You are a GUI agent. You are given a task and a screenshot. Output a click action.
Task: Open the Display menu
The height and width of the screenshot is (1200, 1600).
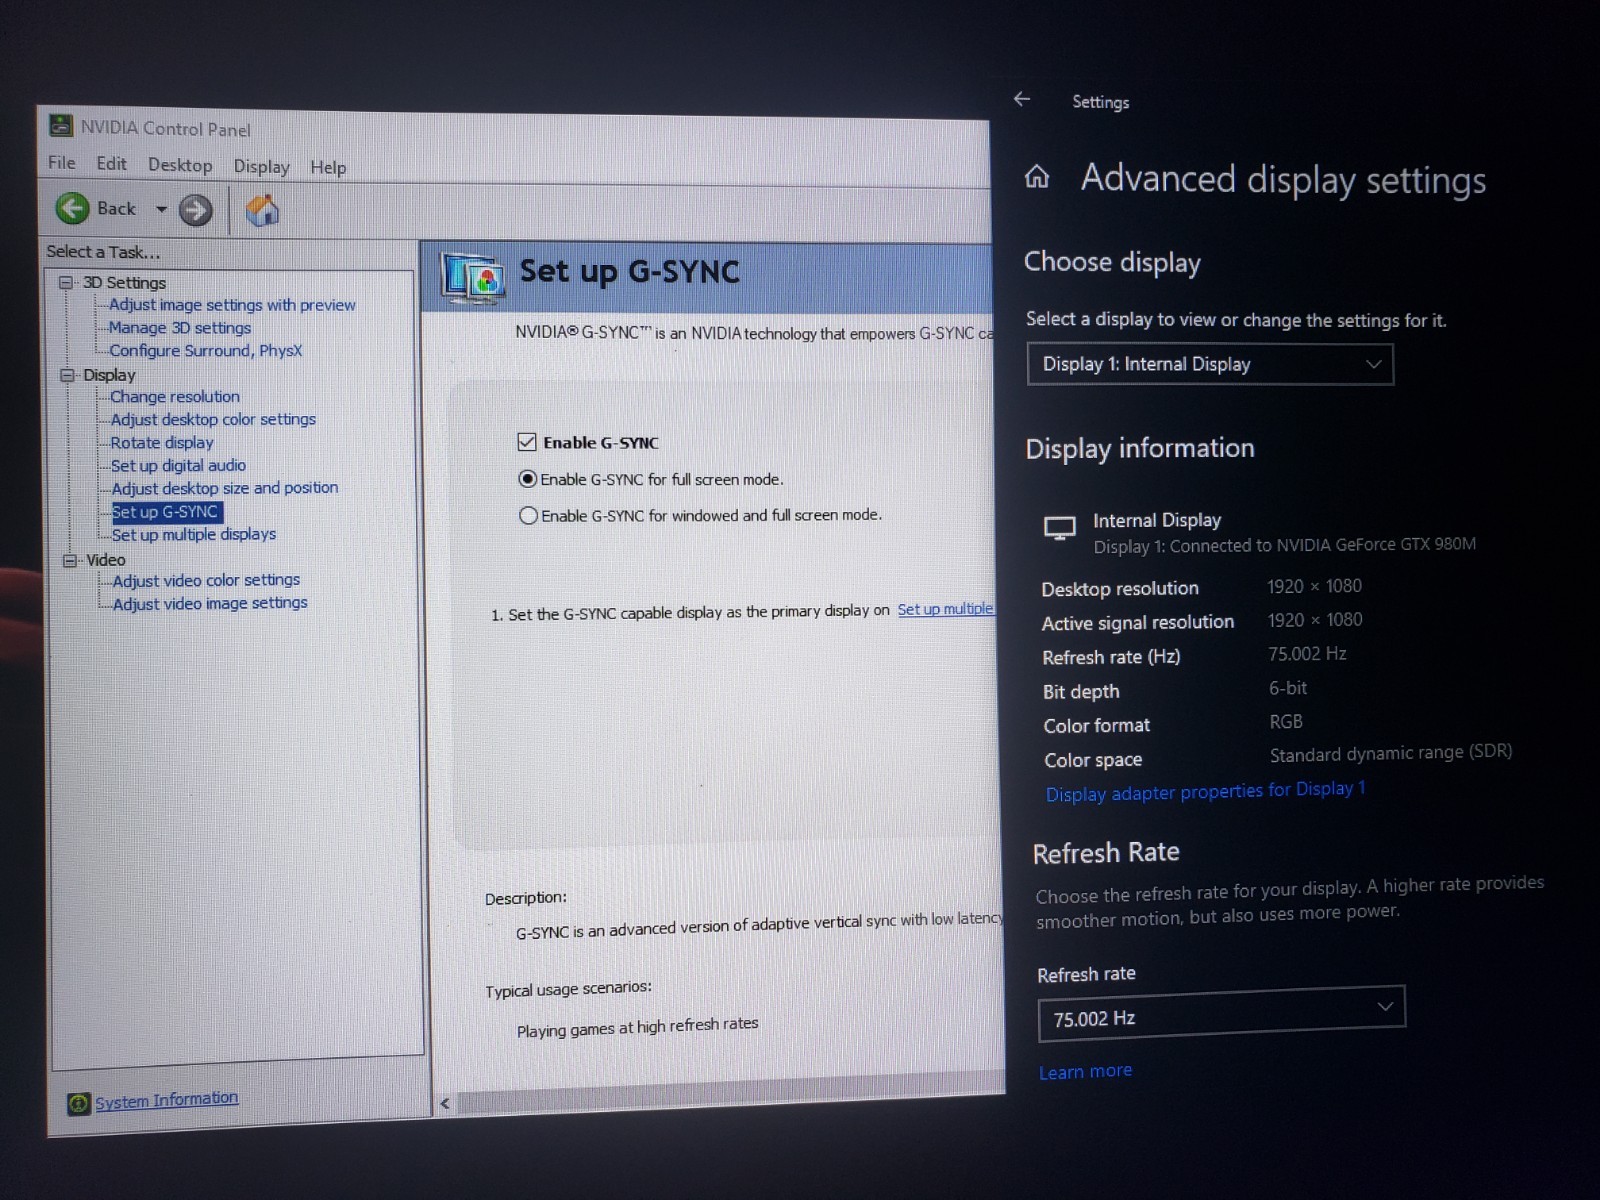(x=261, y=166)
